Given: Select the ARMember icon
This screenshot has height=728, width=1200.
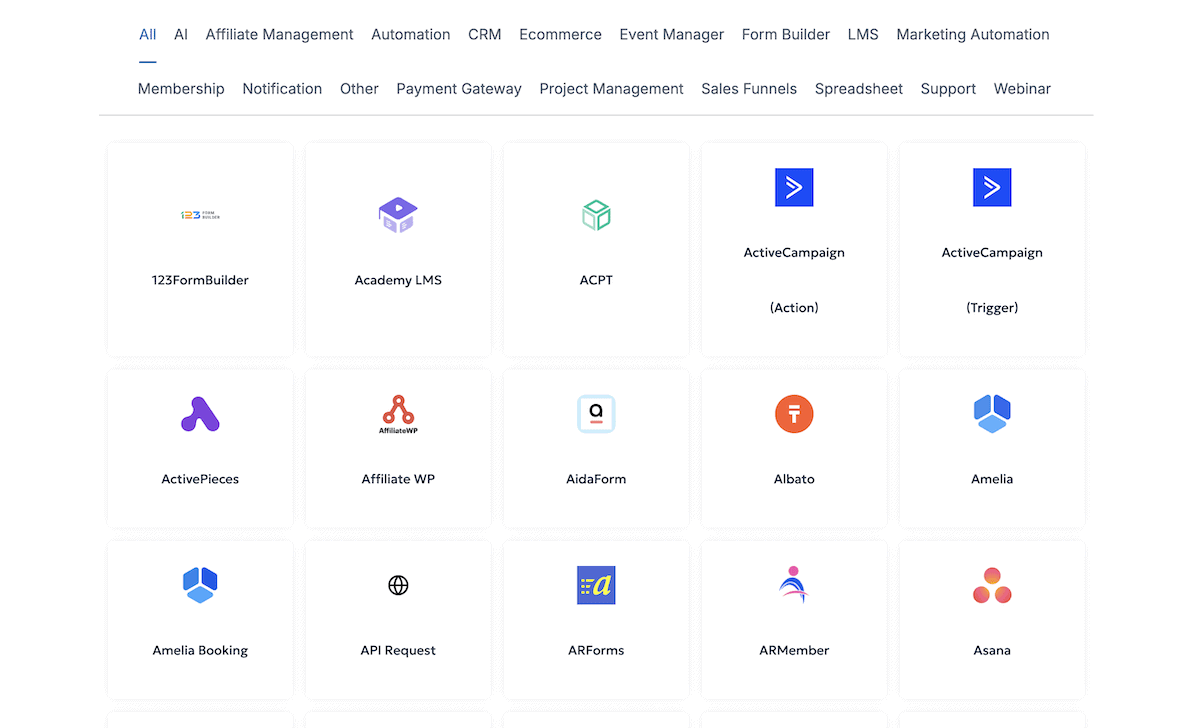Looking at the screenshot, I should point(794,585).
